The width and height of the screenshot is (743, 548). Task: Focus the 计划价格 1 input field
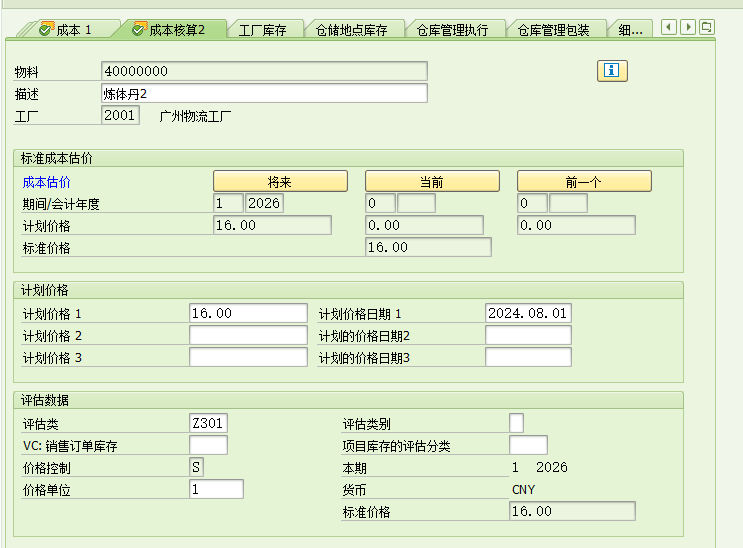pyautogui.click(x=248, y=313)
